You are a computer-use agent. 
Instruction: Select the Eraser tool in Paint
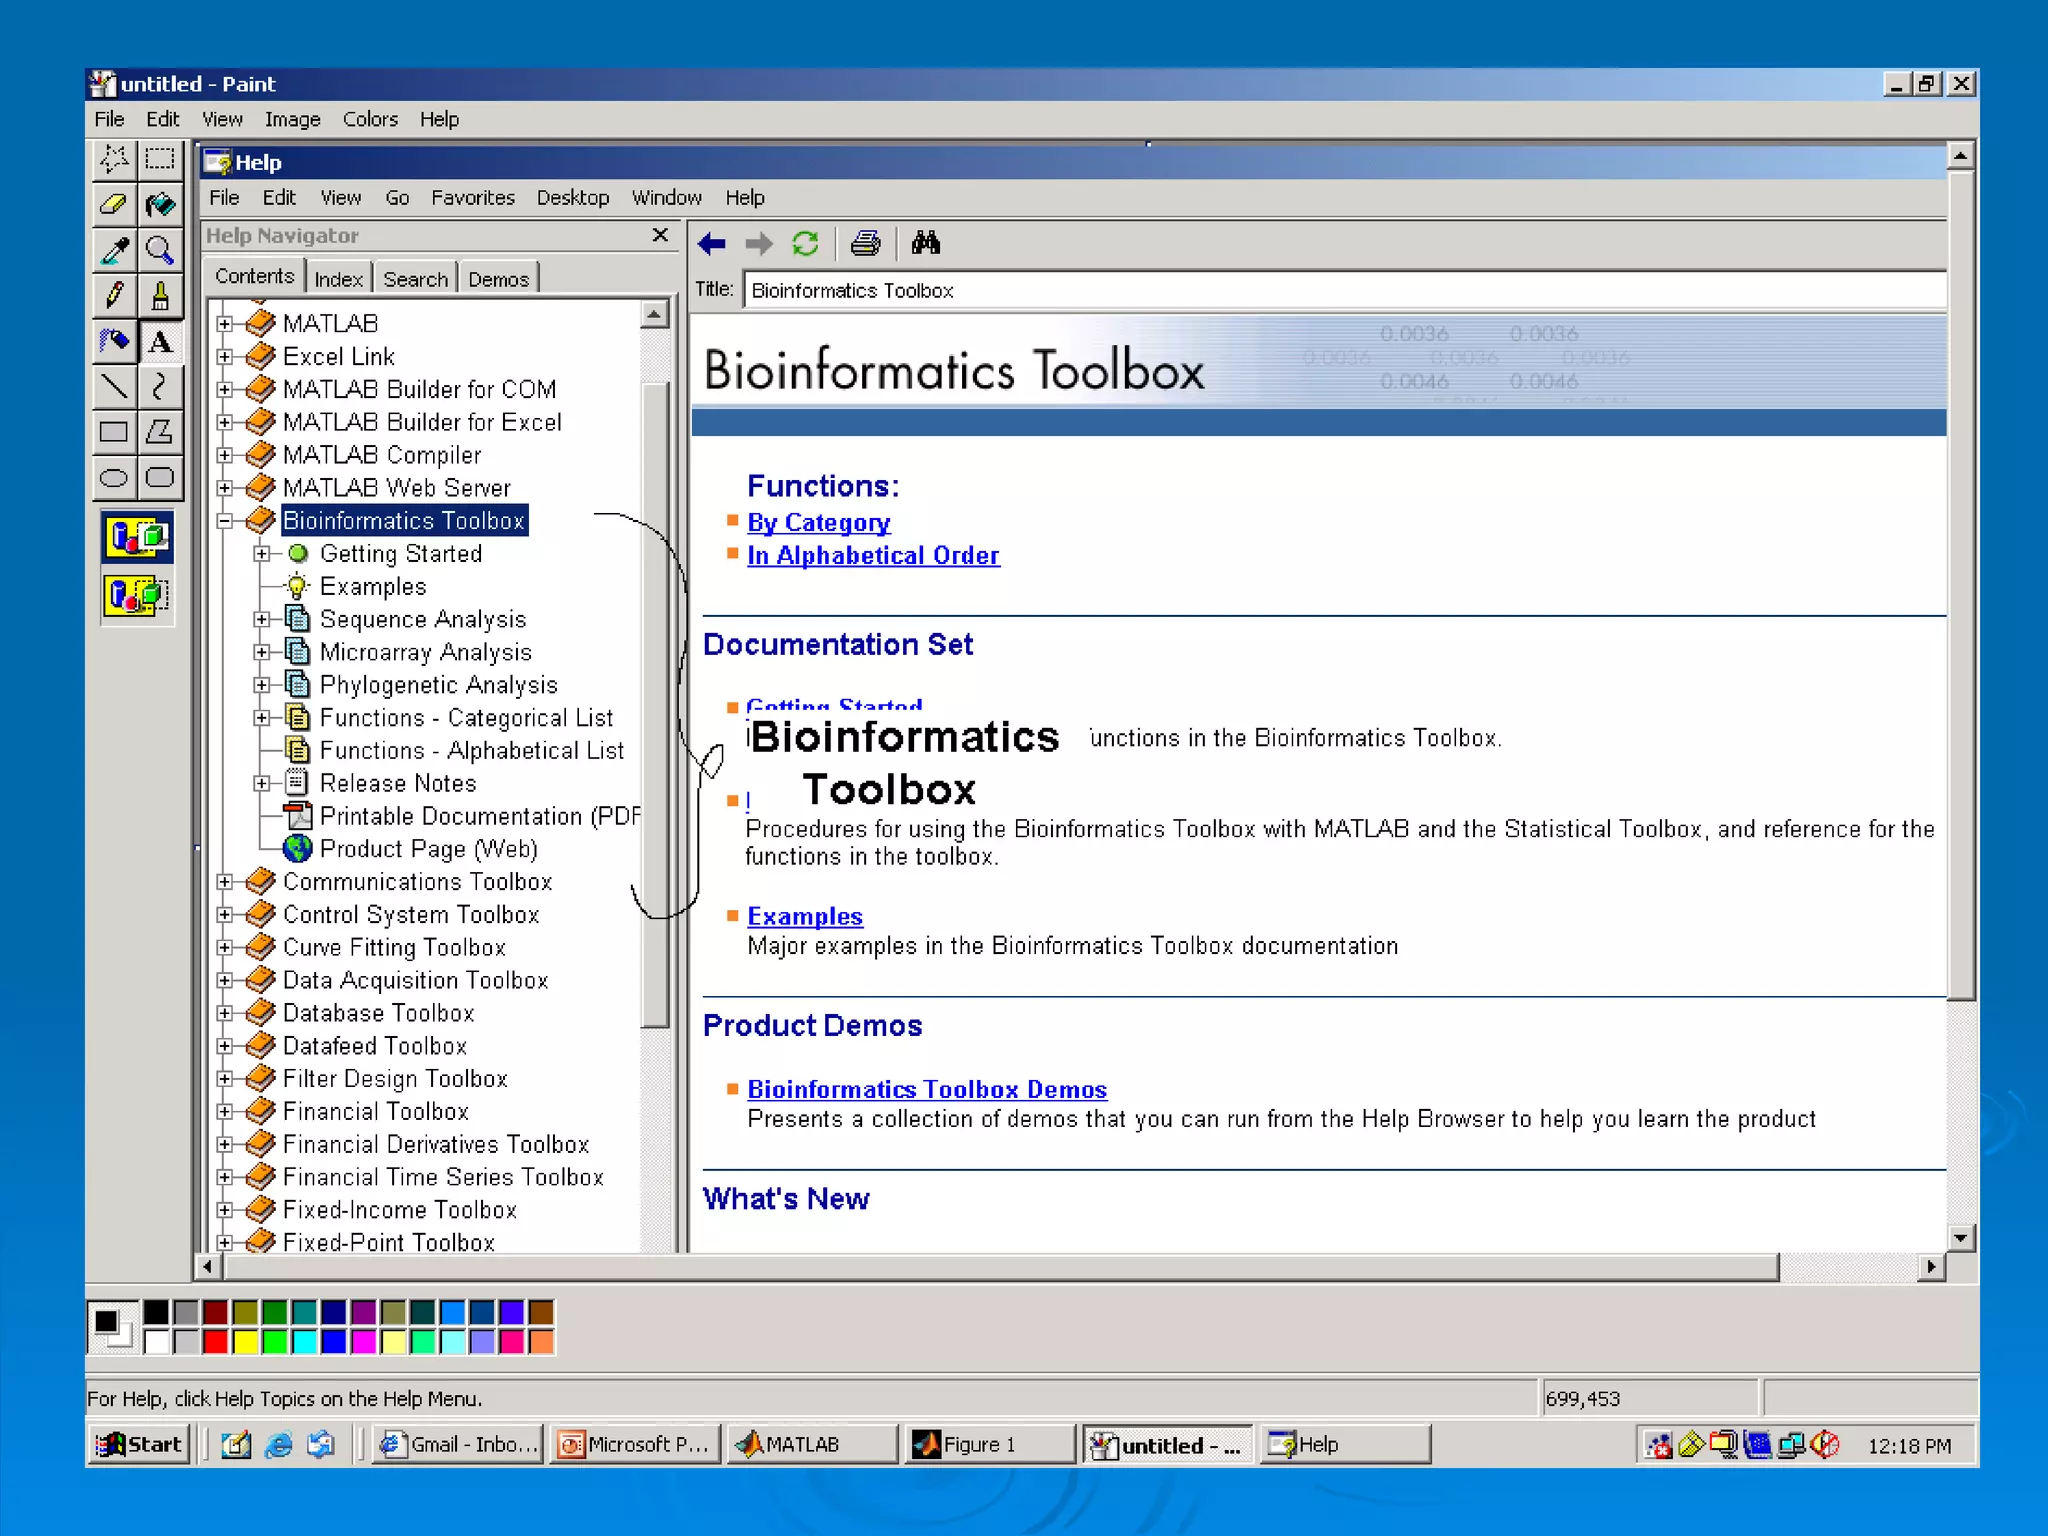114,205
